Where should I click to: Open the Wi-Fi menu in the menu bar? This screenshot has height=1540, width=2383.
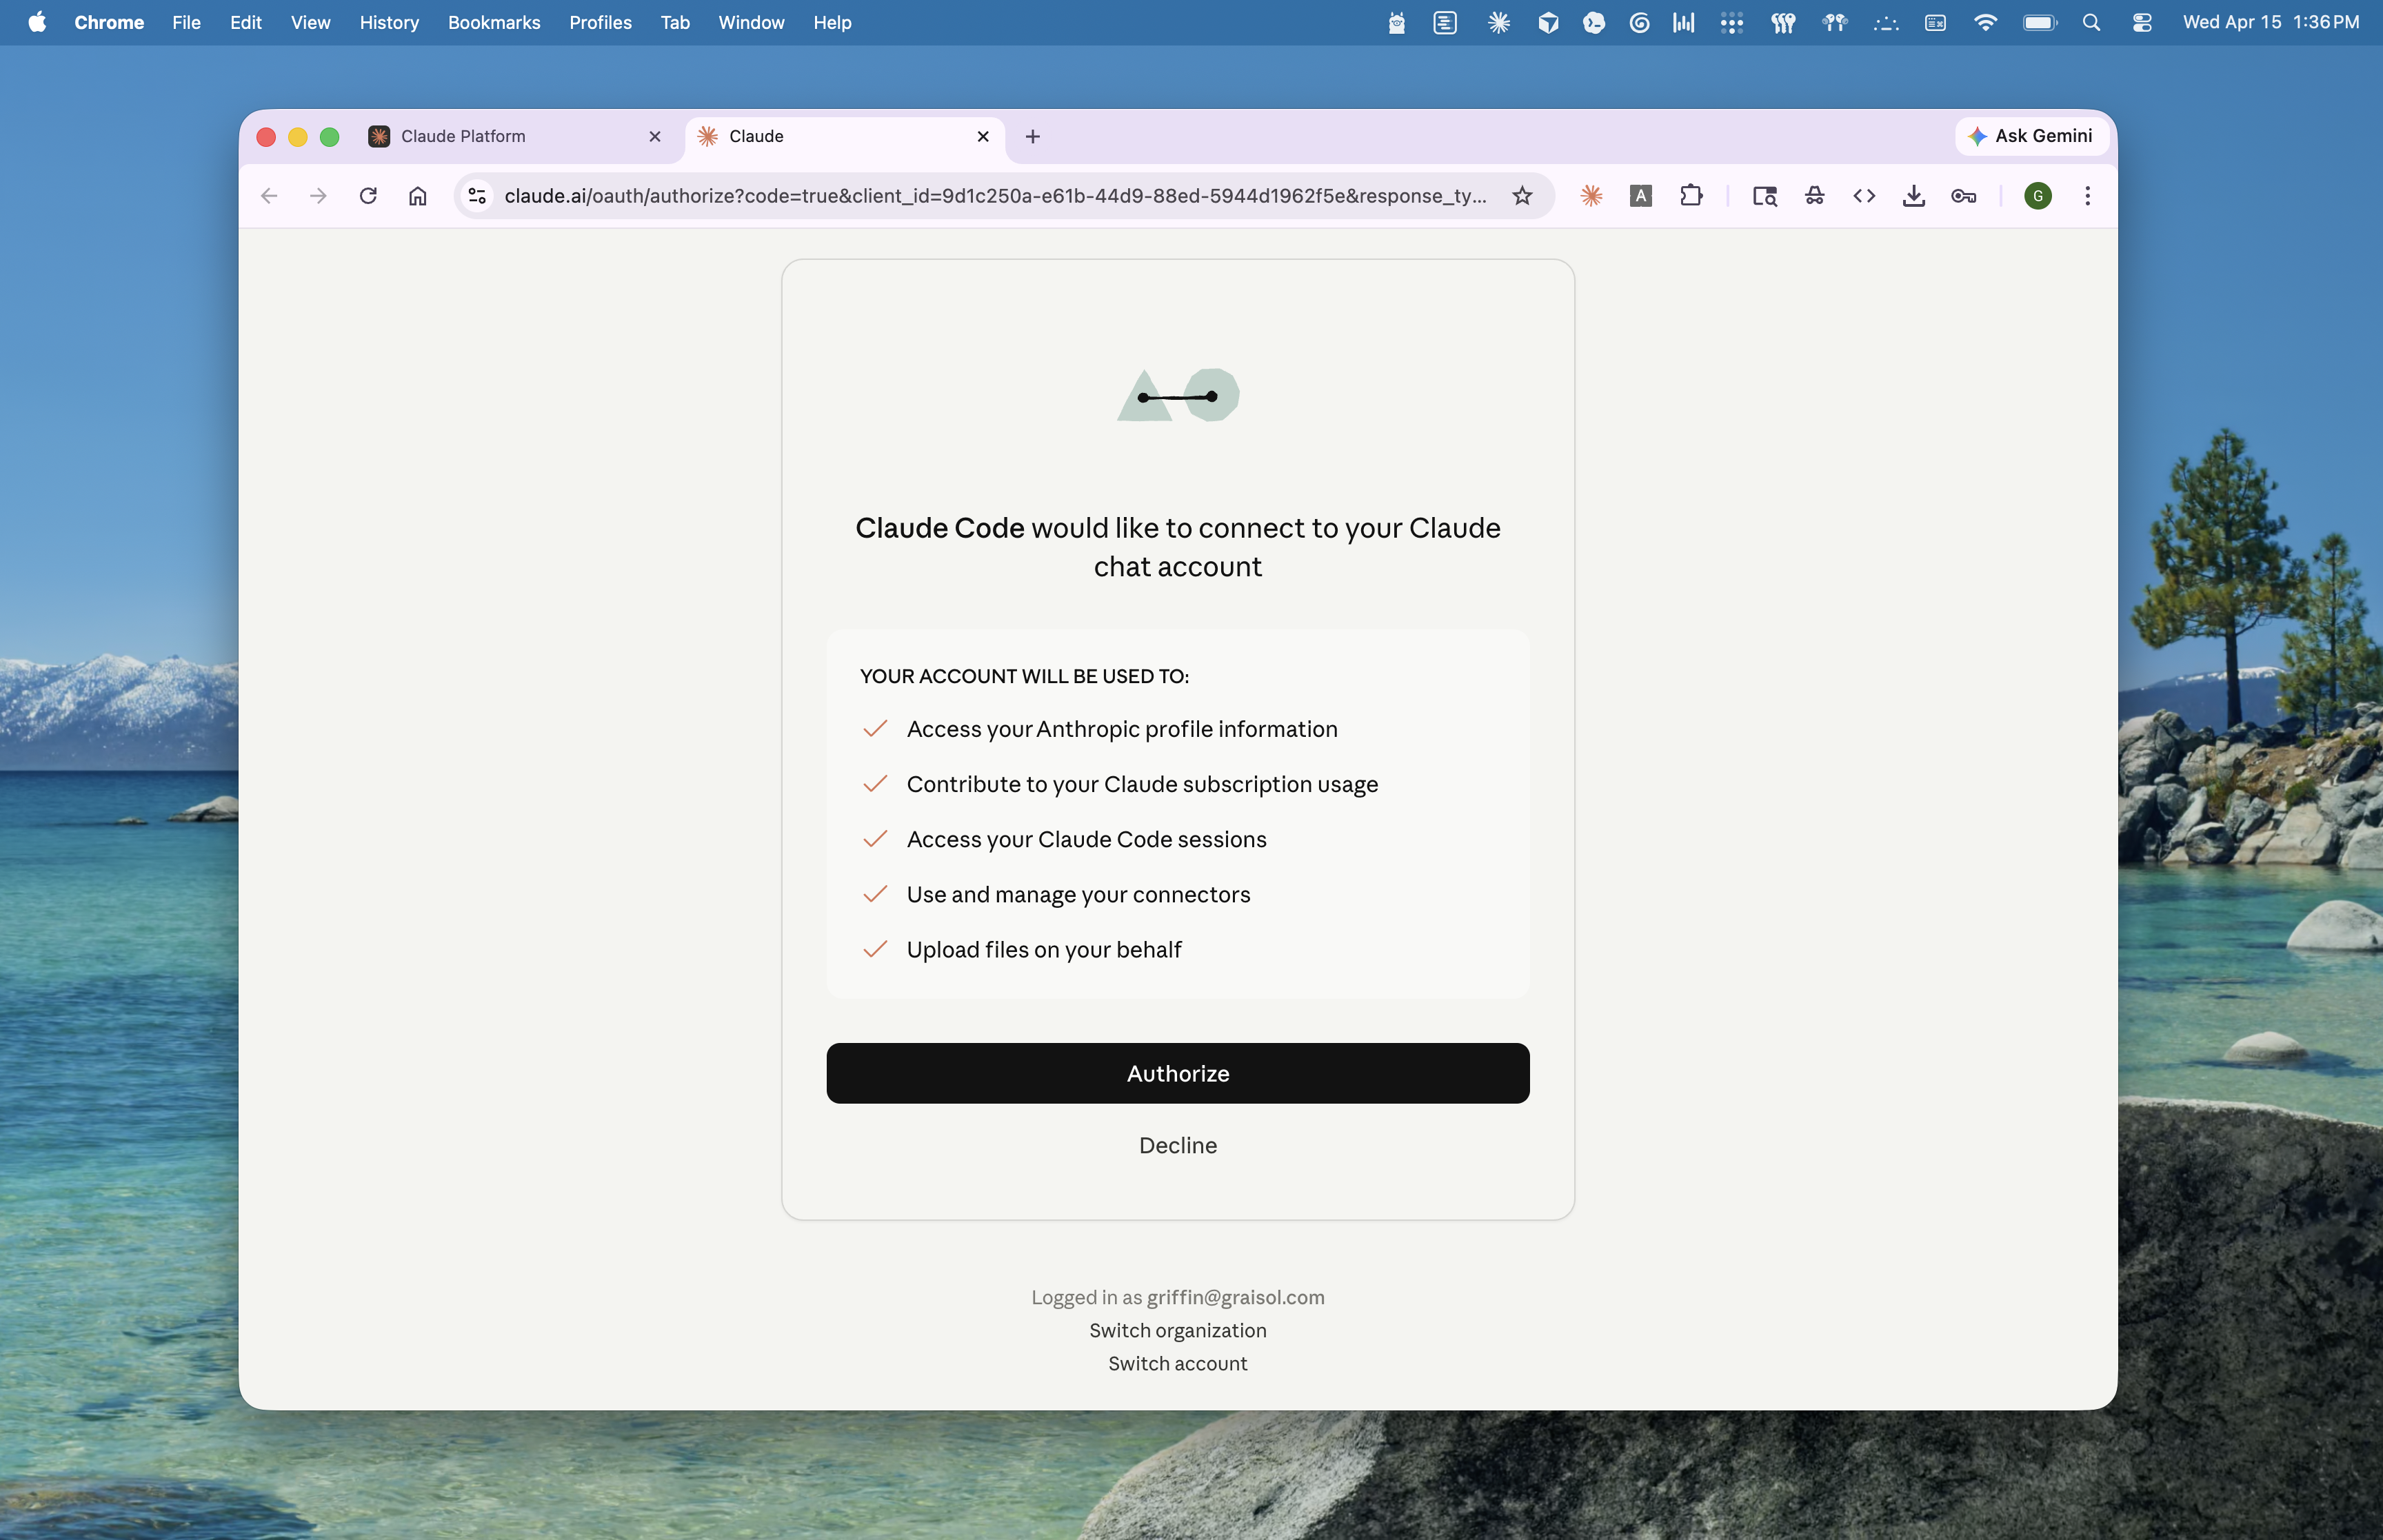click(x=1986, y=22)
